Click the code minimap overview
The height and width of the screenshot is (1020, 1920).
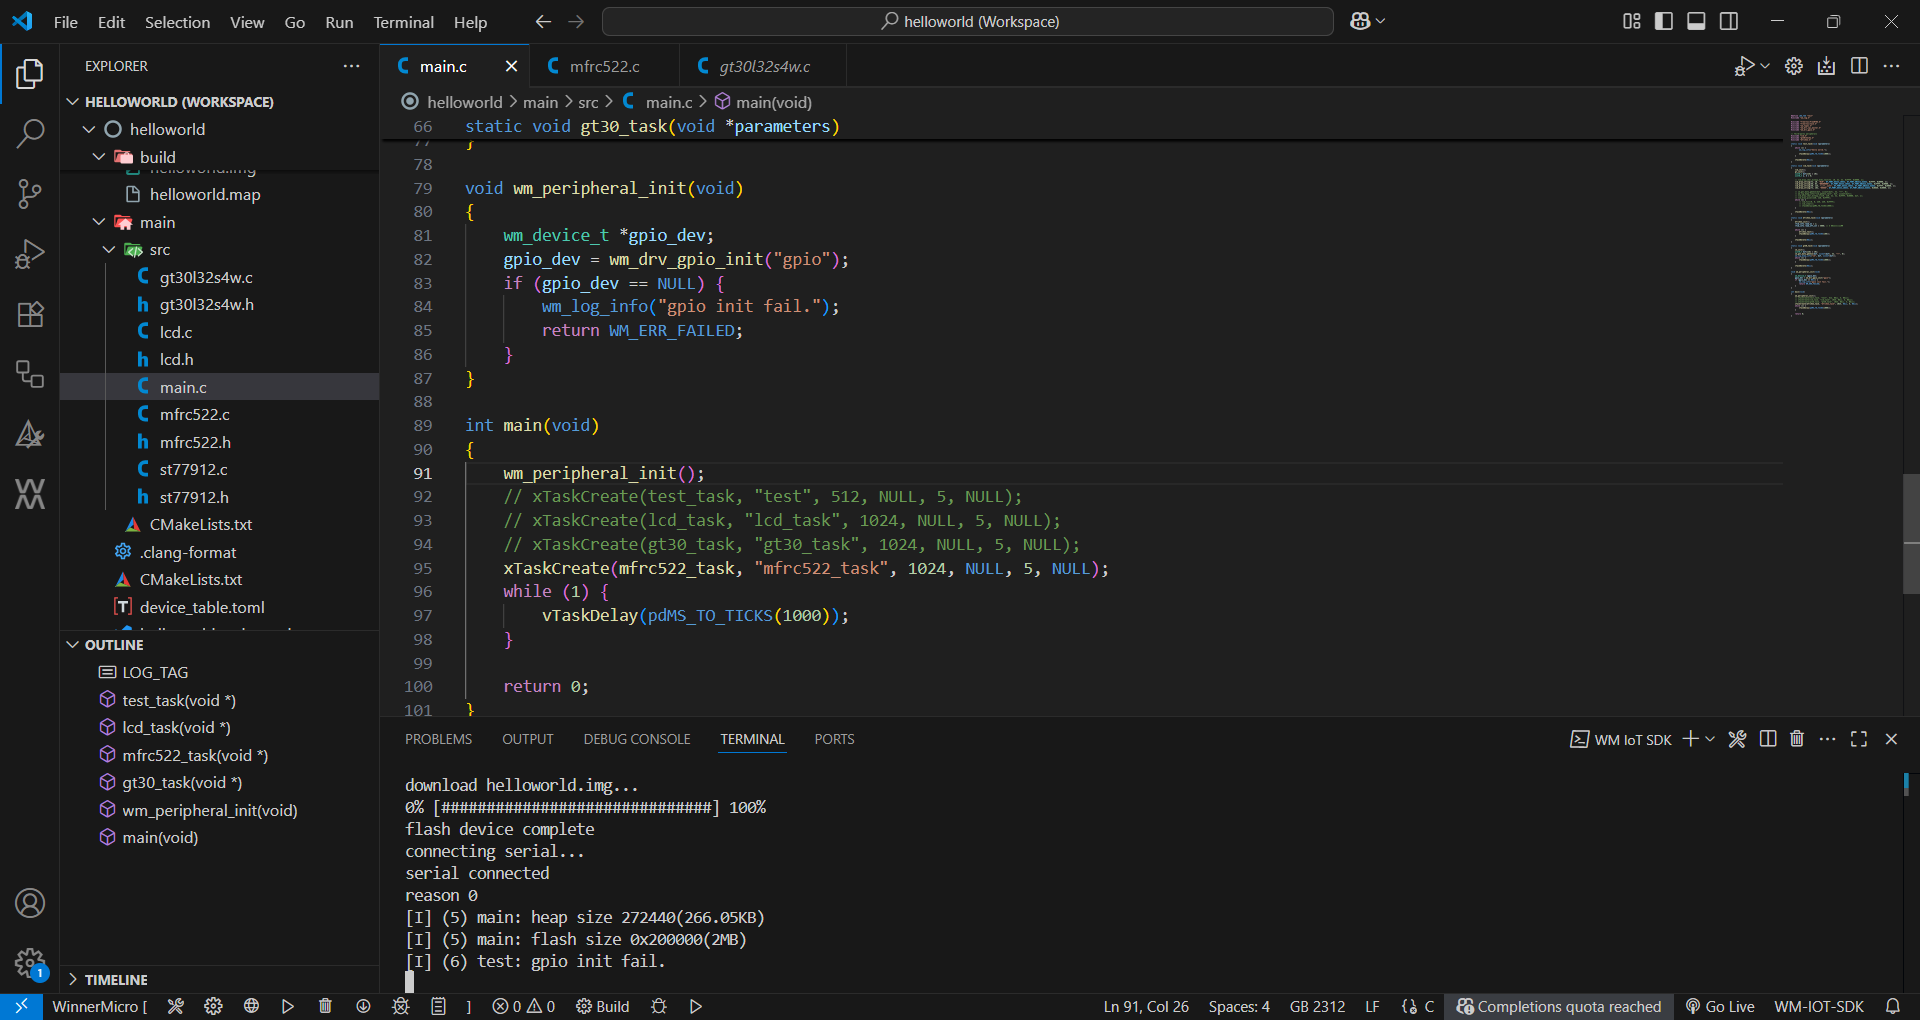coord(1841,215)
